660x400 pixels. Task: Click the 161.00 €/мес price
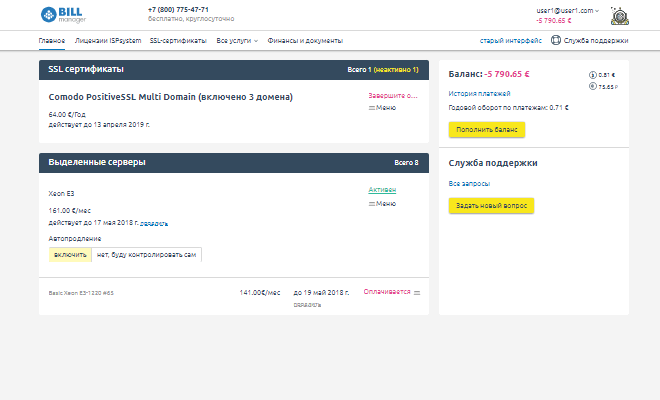coord(69,211)
